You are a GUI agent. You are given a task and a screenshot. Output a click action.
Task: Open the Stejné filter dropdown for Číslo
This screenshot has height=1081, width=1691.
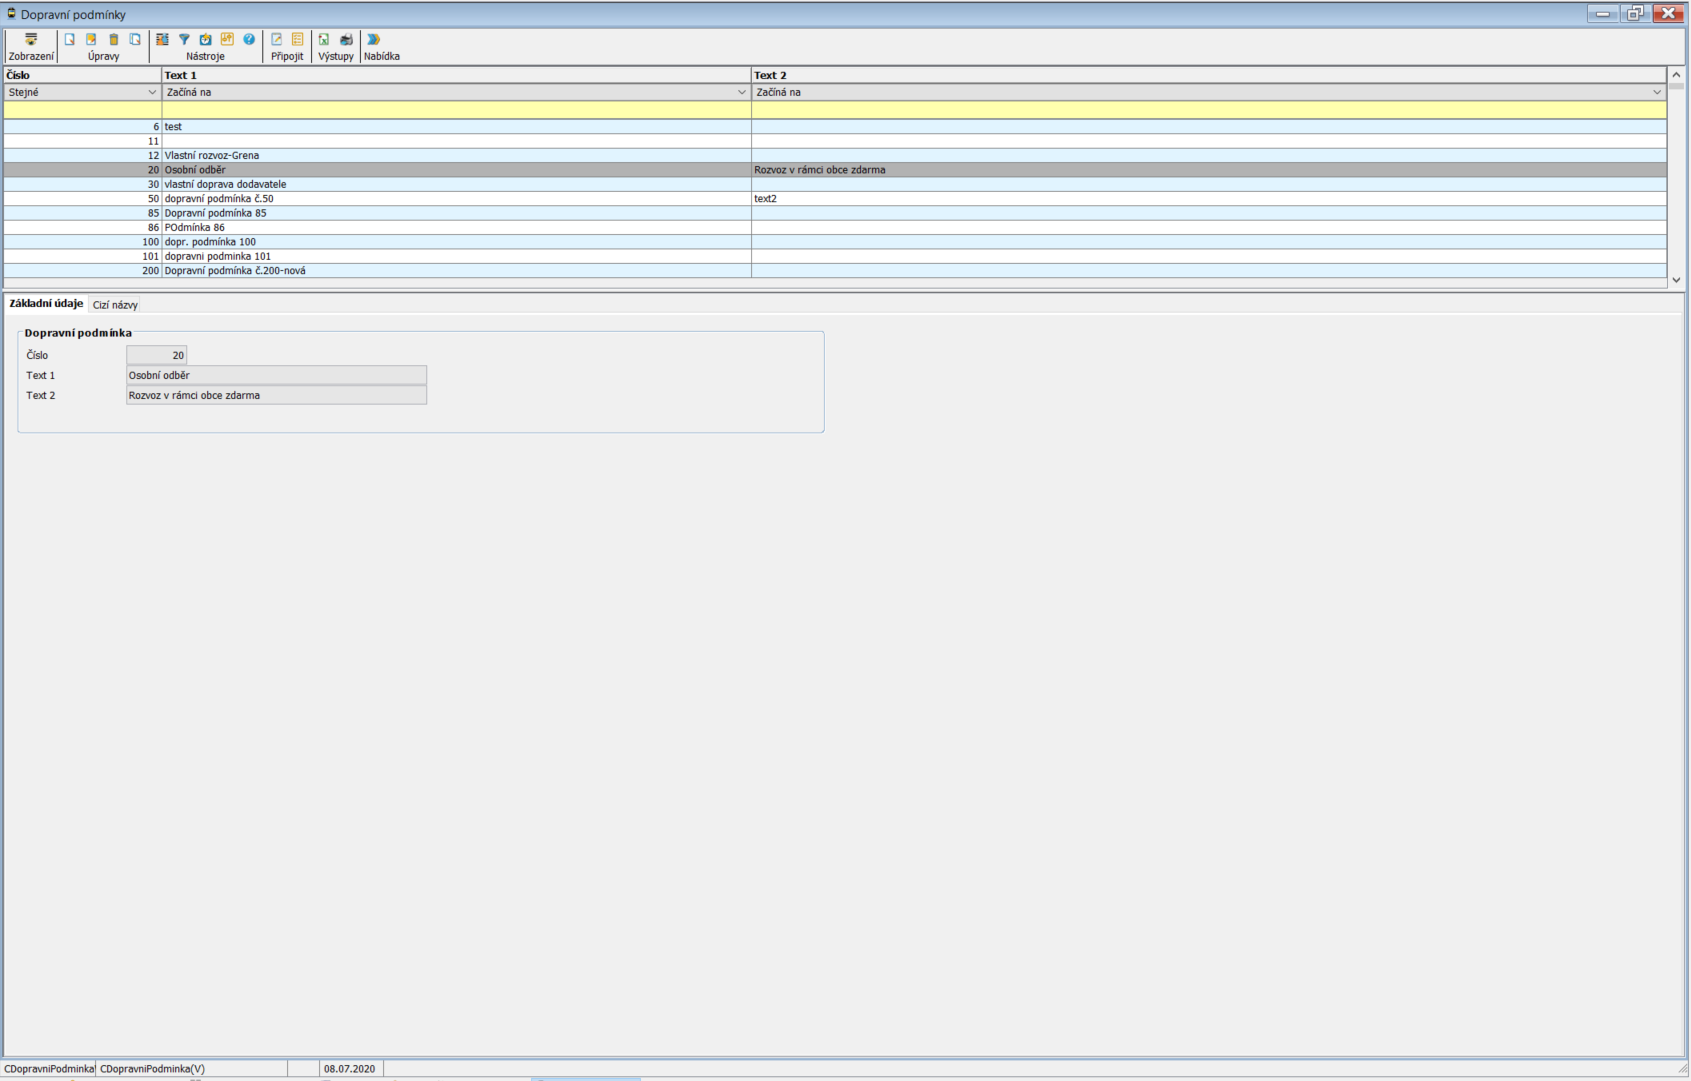click(152, 92)
